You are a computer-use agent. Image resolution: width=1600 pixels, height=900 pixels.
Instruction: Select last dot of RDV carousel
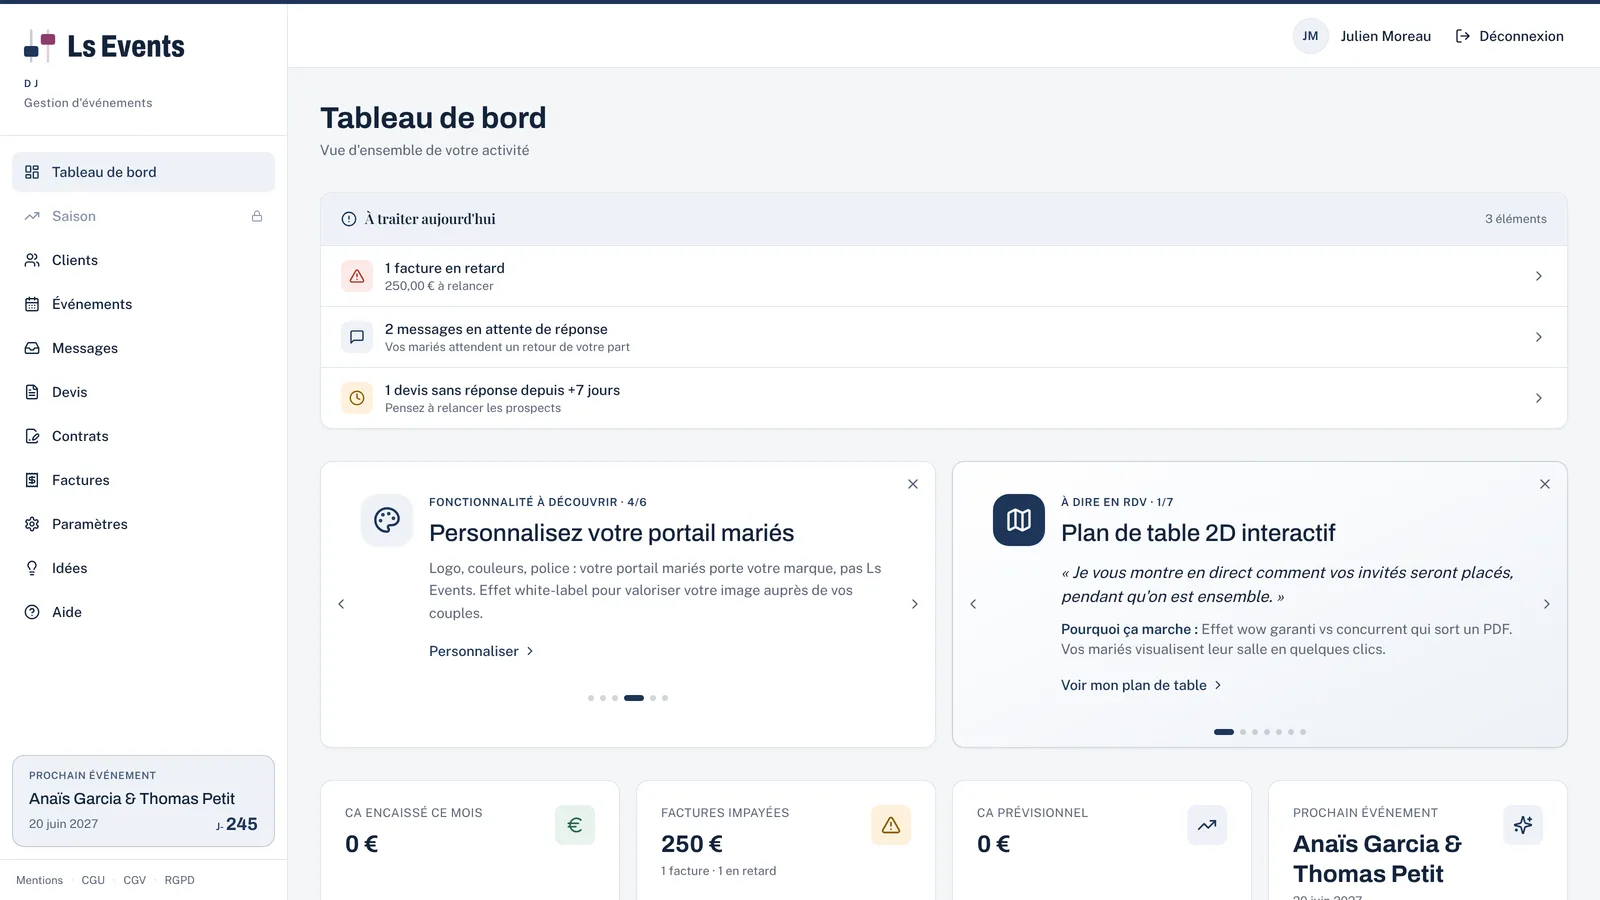[x=1303, y=732]
